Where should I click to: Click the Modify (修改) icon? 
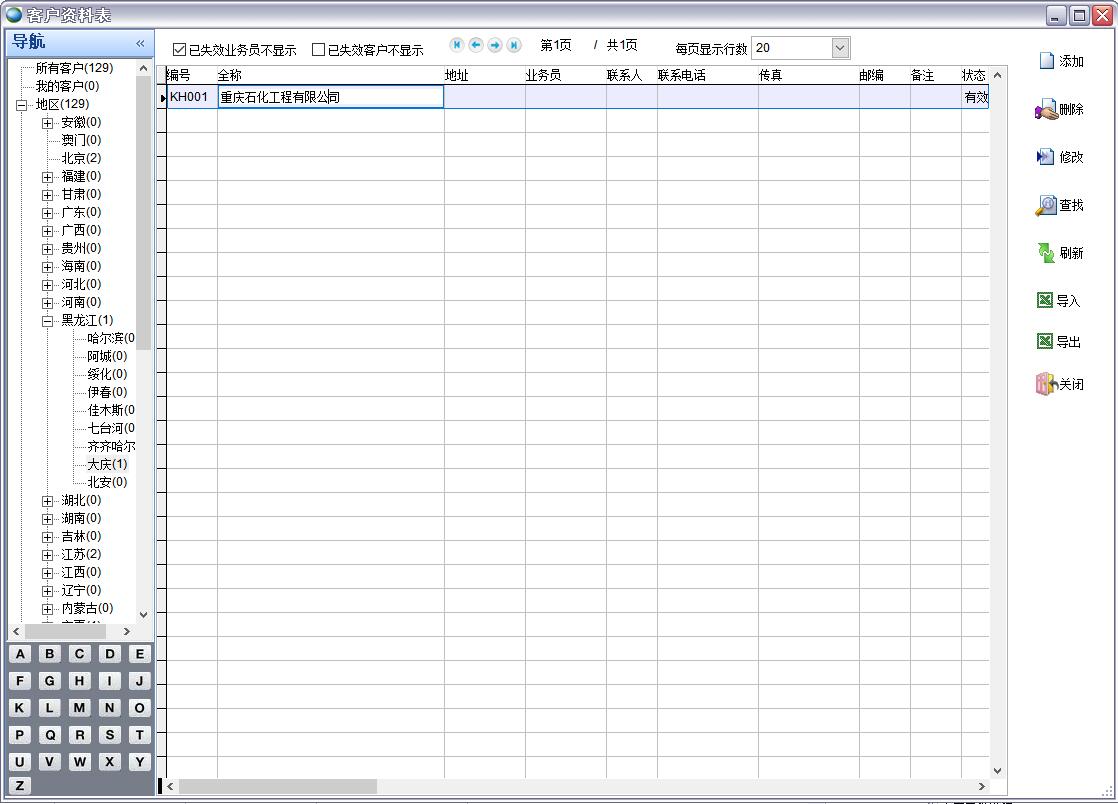(x=1046, y=157)
